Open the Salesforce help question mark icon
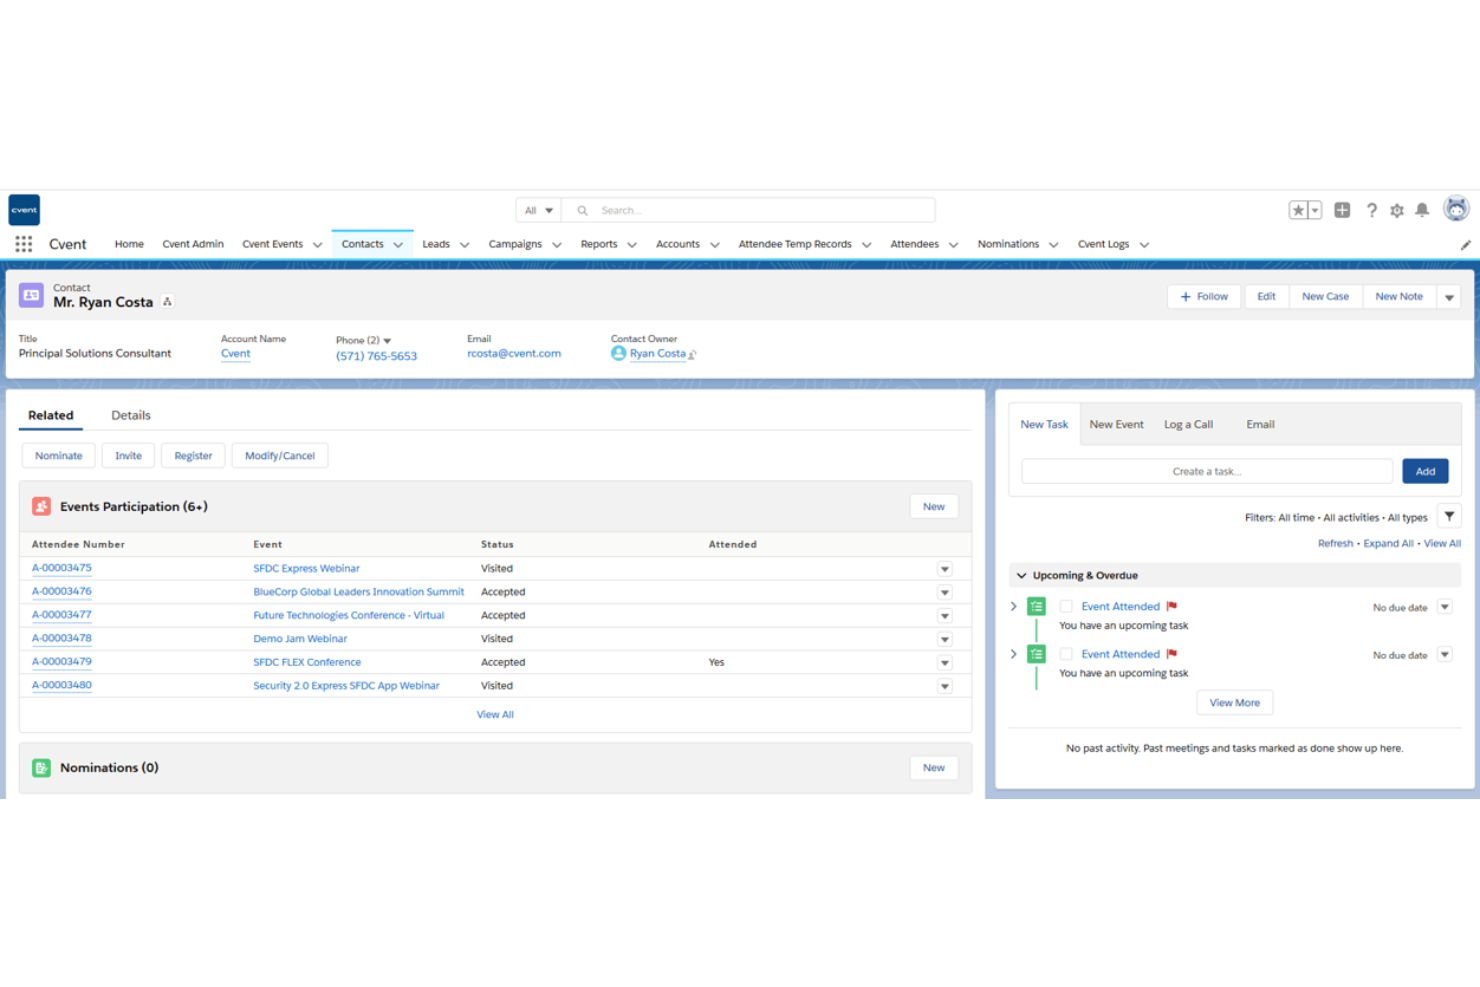 [x=1371, y=210]
